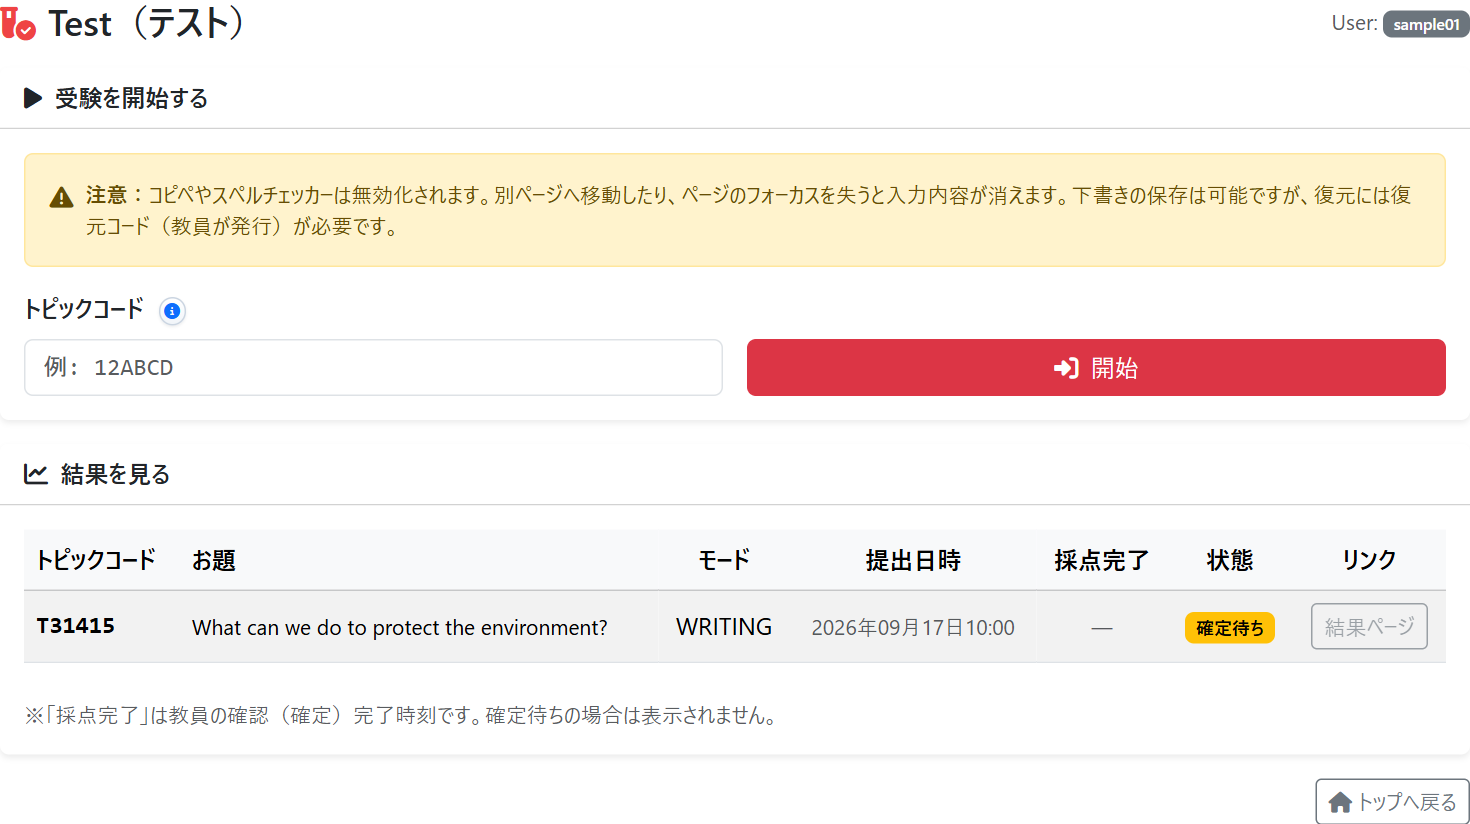Viewport: 1470px width, 824px height.
Task: Click the home icon in トップへ戻る
Action: pyautogui.click(x=1340, y=802)
